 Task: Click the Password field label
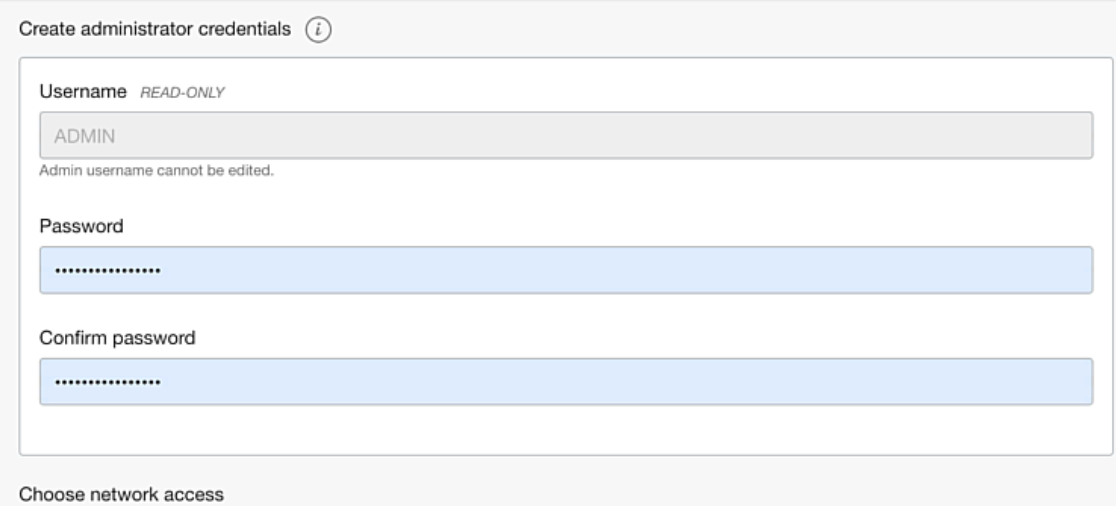(x=81, y=226)
